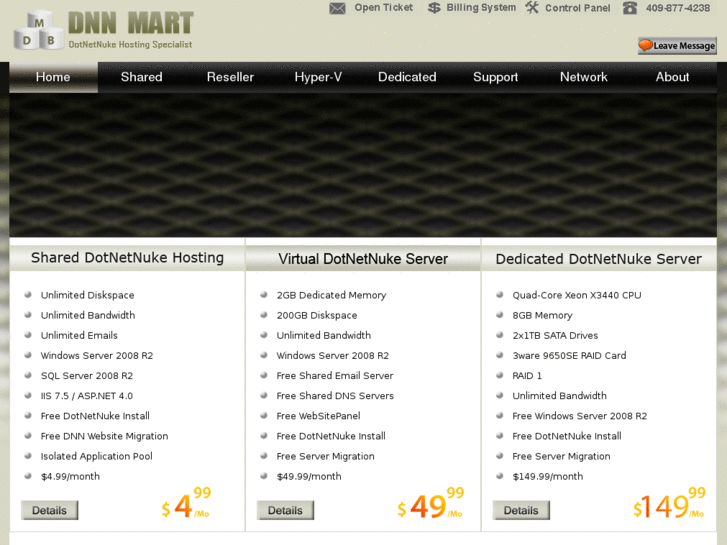
Task: Click the 8GB Memory text
Action: 542,316
